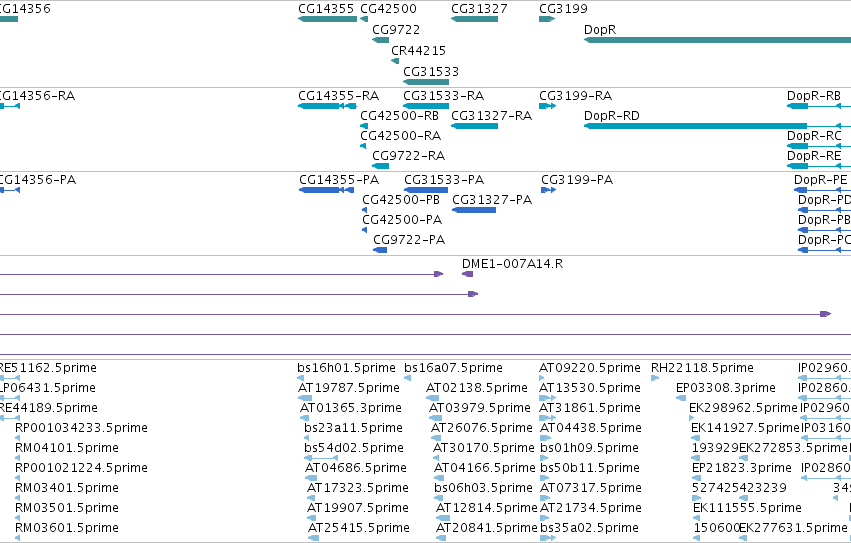
Task: Select the CG31327 gene bar
Action: [474, 19]
